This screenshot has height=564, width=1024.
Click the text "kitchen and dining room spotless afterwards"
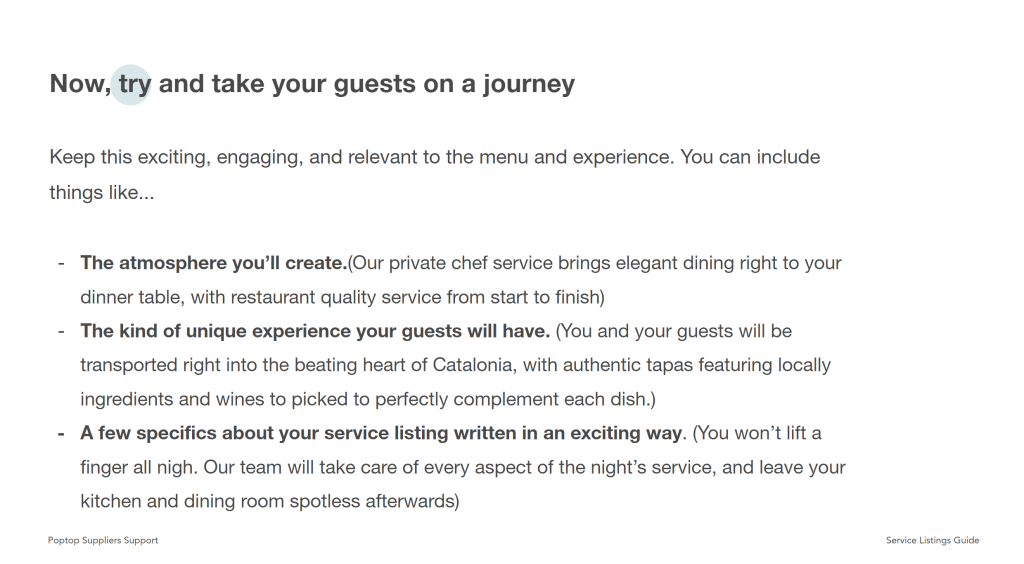point(267,502)
